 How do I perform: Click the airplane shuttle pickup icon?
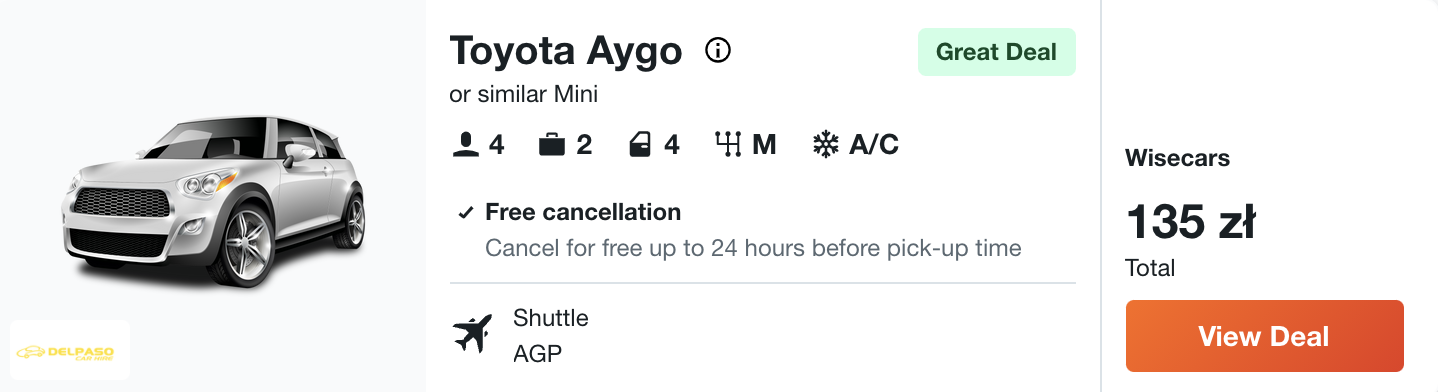pyautogui.click(x=473, y=333)
